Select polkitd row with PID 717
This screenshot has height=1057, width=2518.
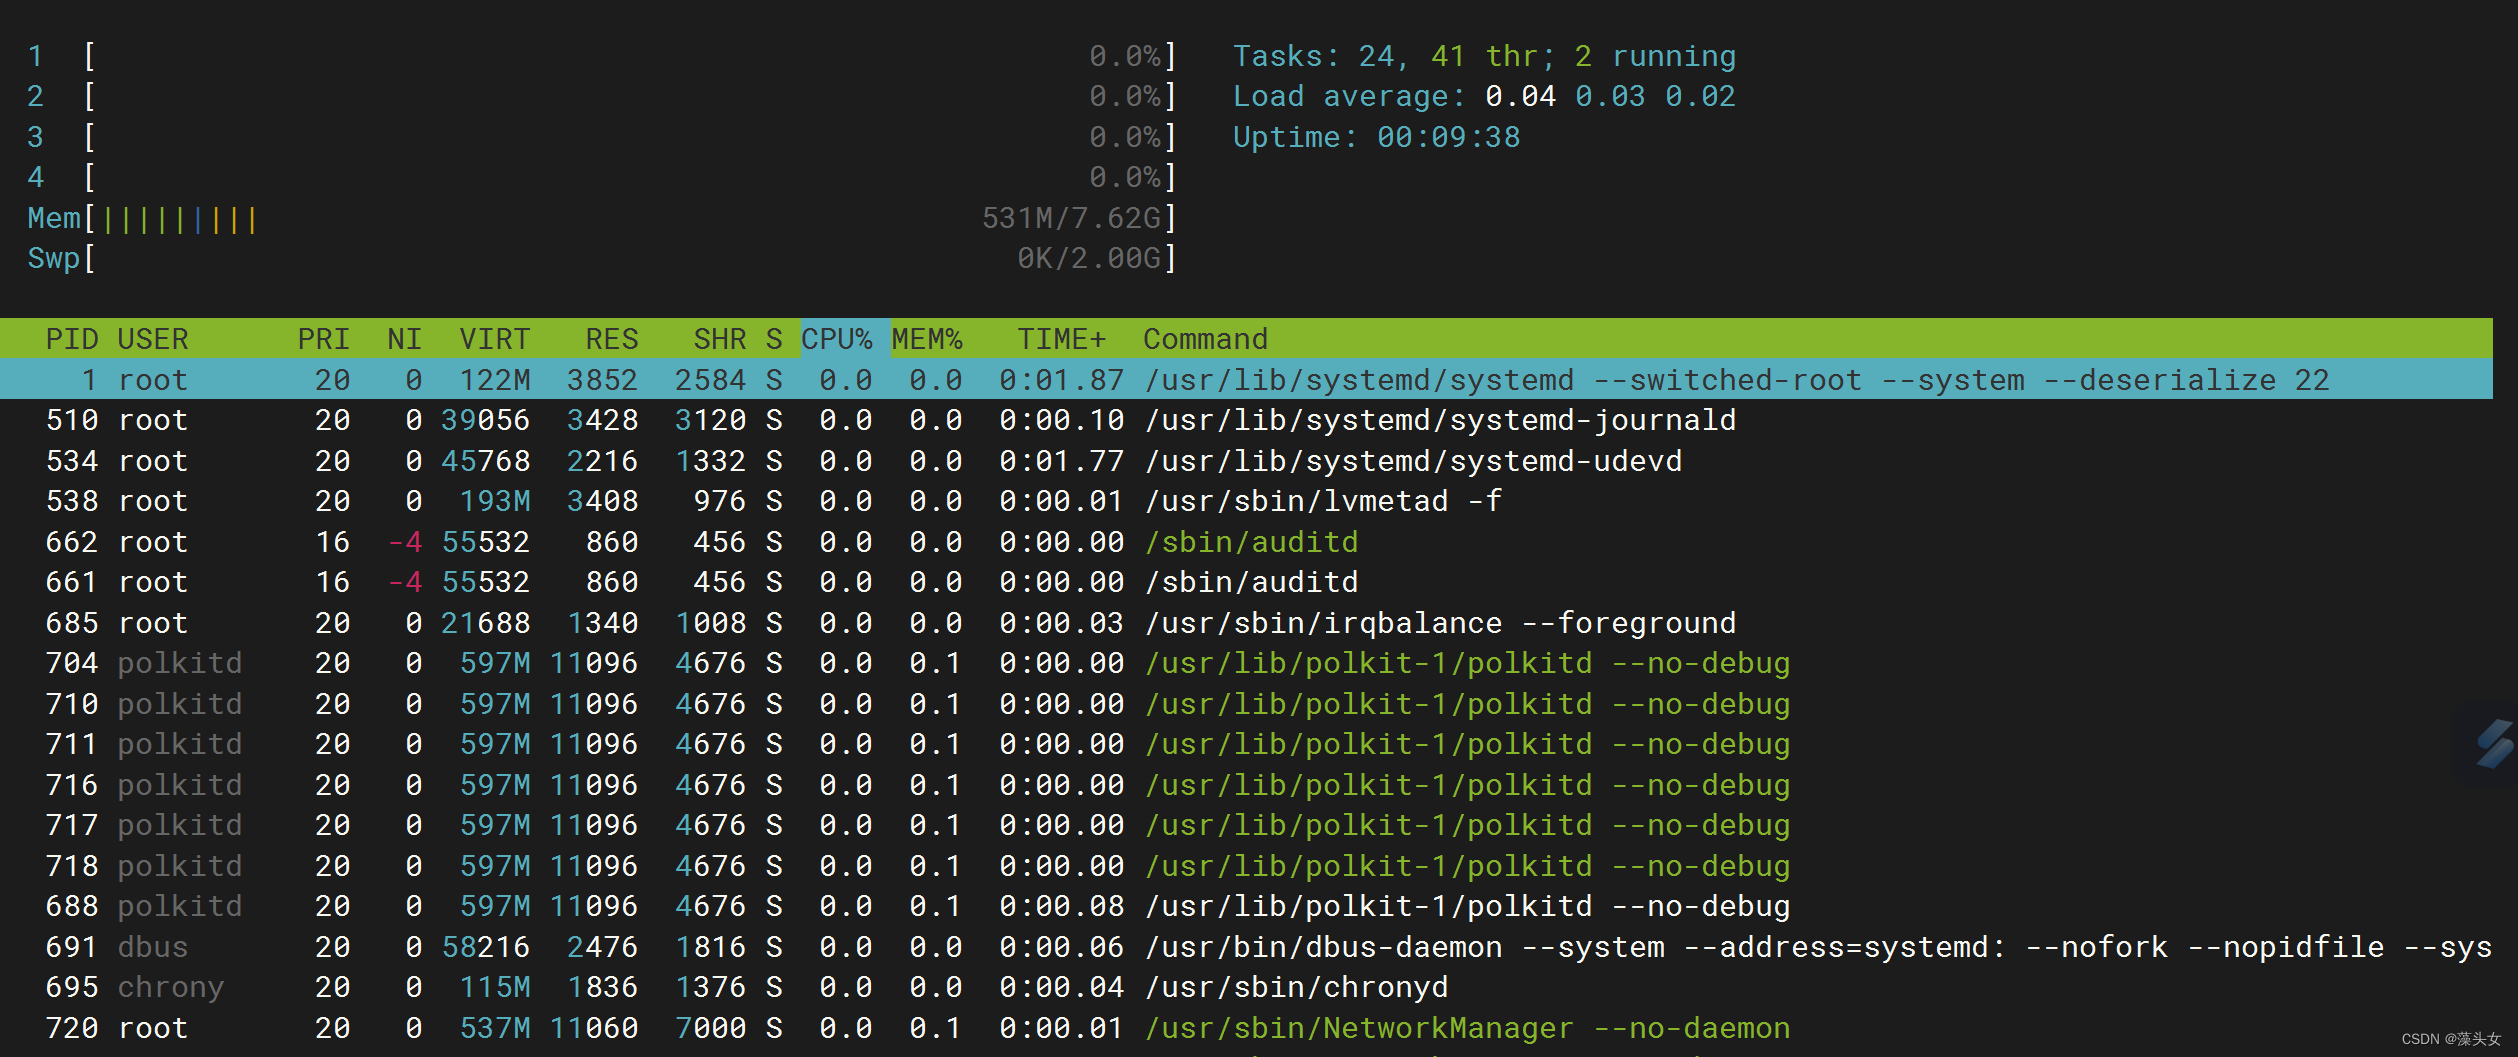[x=1246, y=825]
